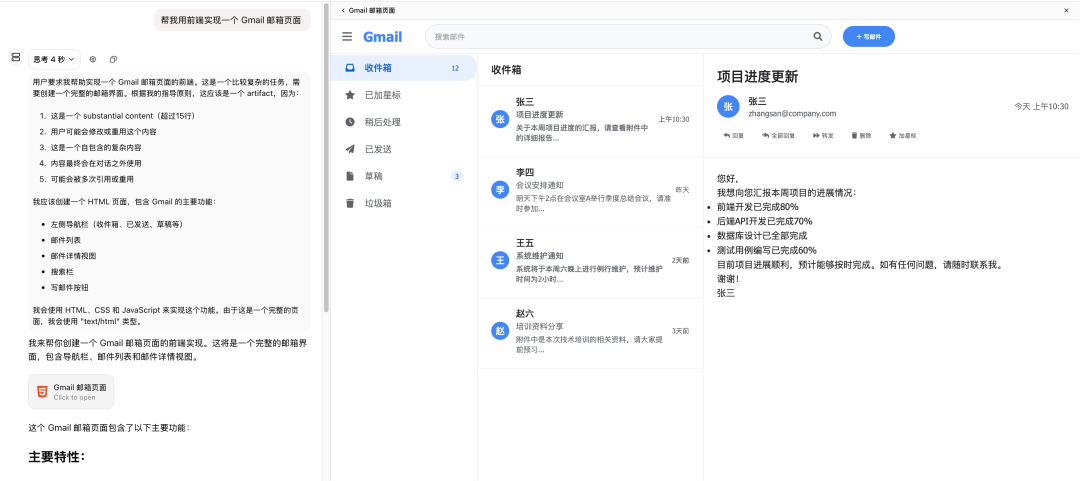Click the inbox tray icon in sidebar

click(x=350, y=68)
